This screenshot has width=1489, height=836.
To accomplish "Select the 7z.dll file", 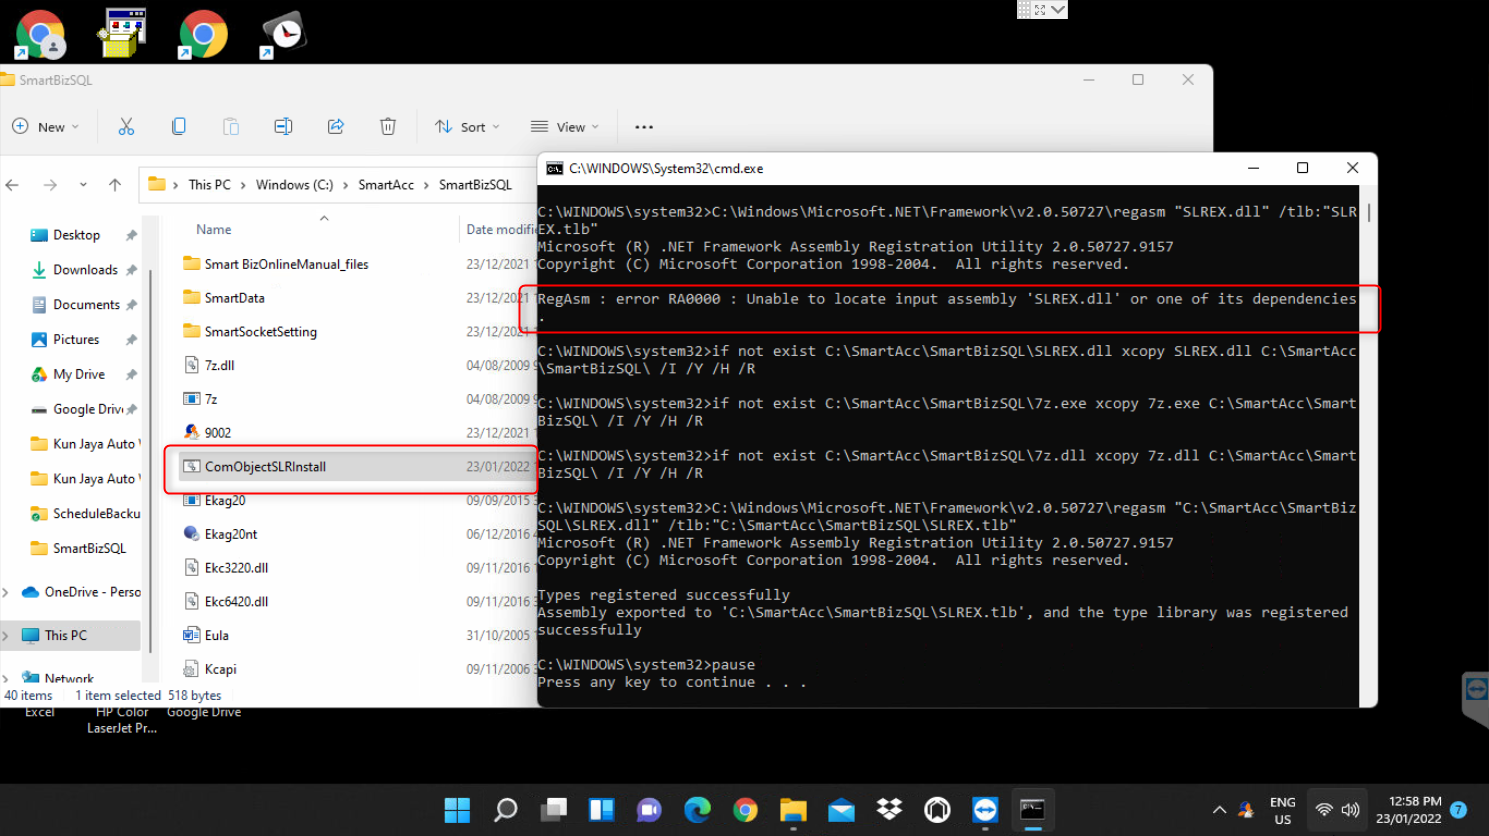I will click(219, 366).
